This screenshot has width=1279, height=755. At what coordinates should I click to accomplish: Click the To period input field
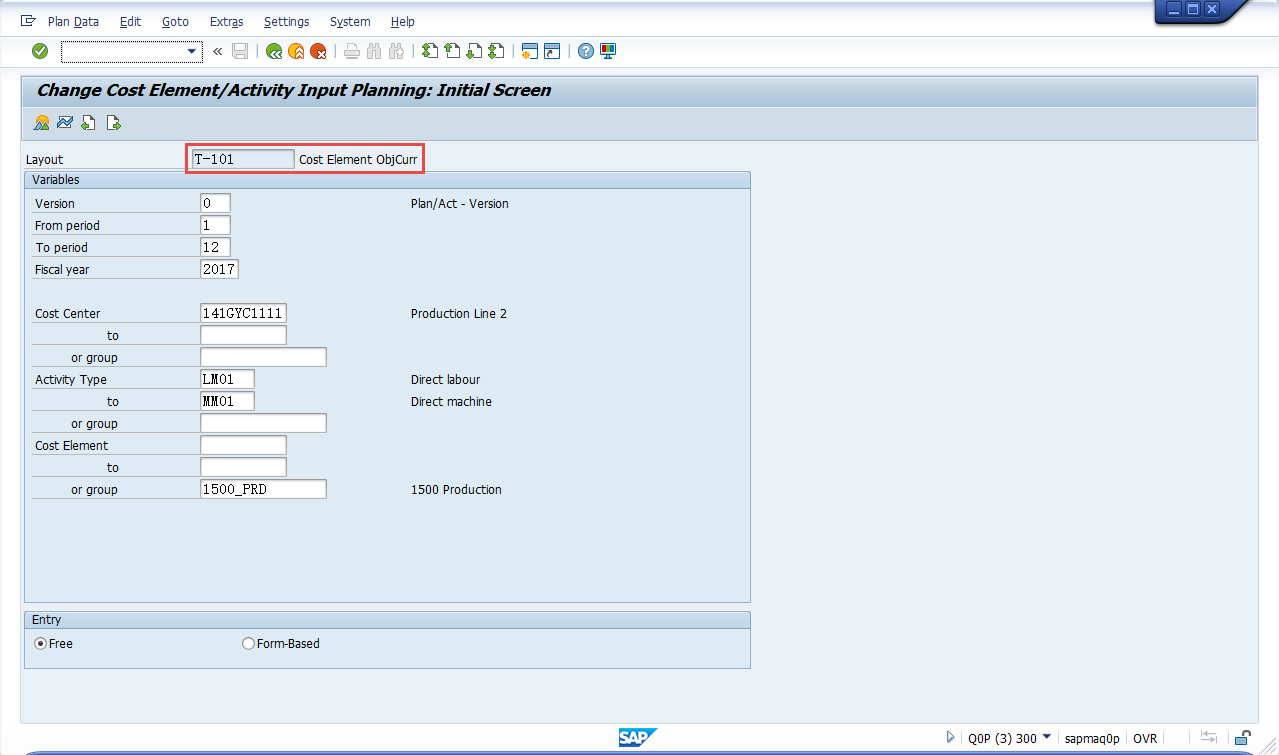click(215, 247)
